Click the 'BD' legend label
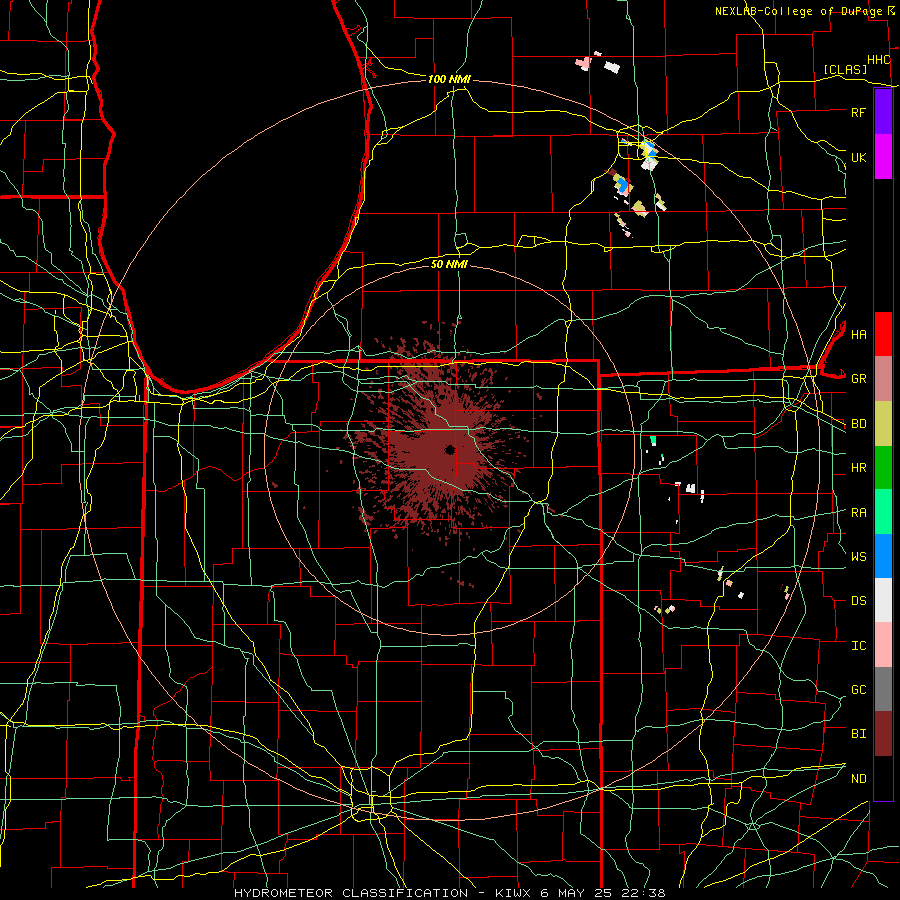The width and height of the screenshot is (900, 900). point(858,424)
